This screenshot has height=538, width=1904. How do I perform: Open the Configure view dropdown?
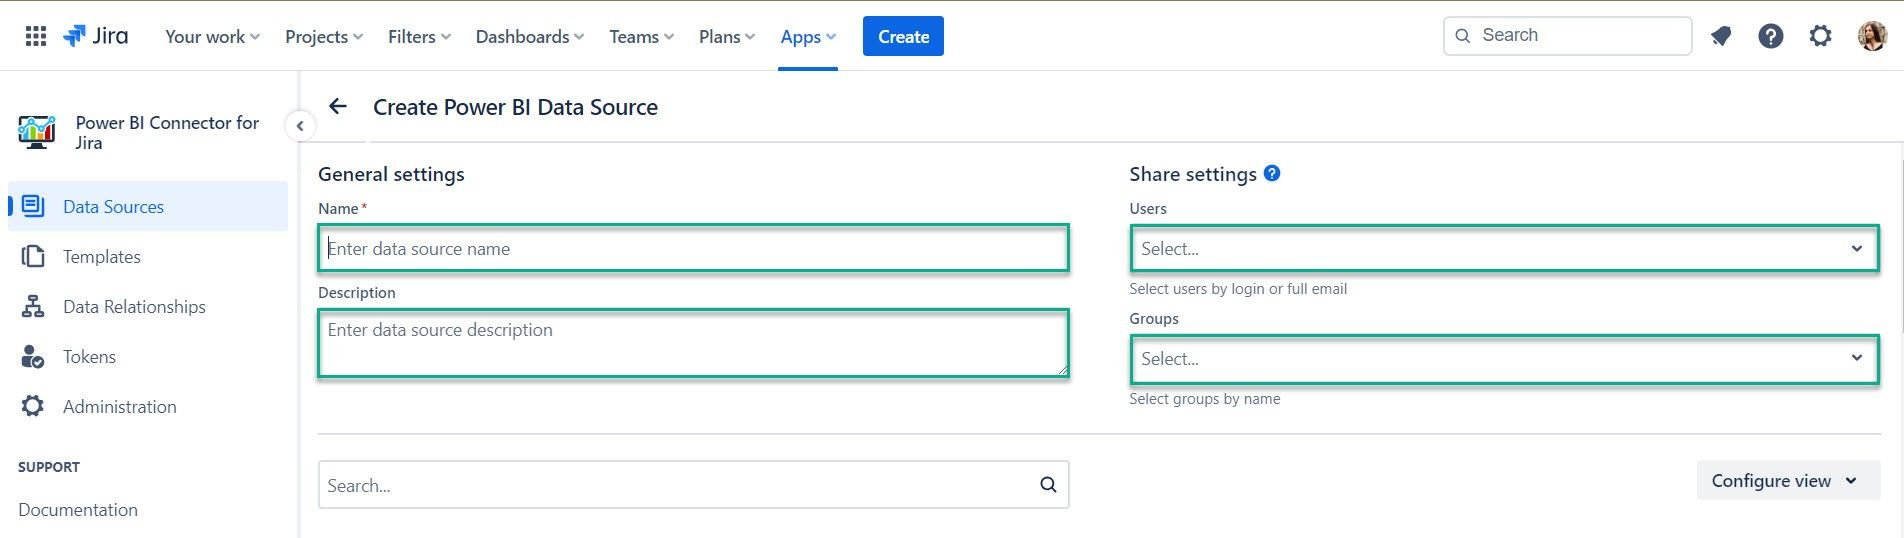pyautogui.click(x=1788, y=481)
